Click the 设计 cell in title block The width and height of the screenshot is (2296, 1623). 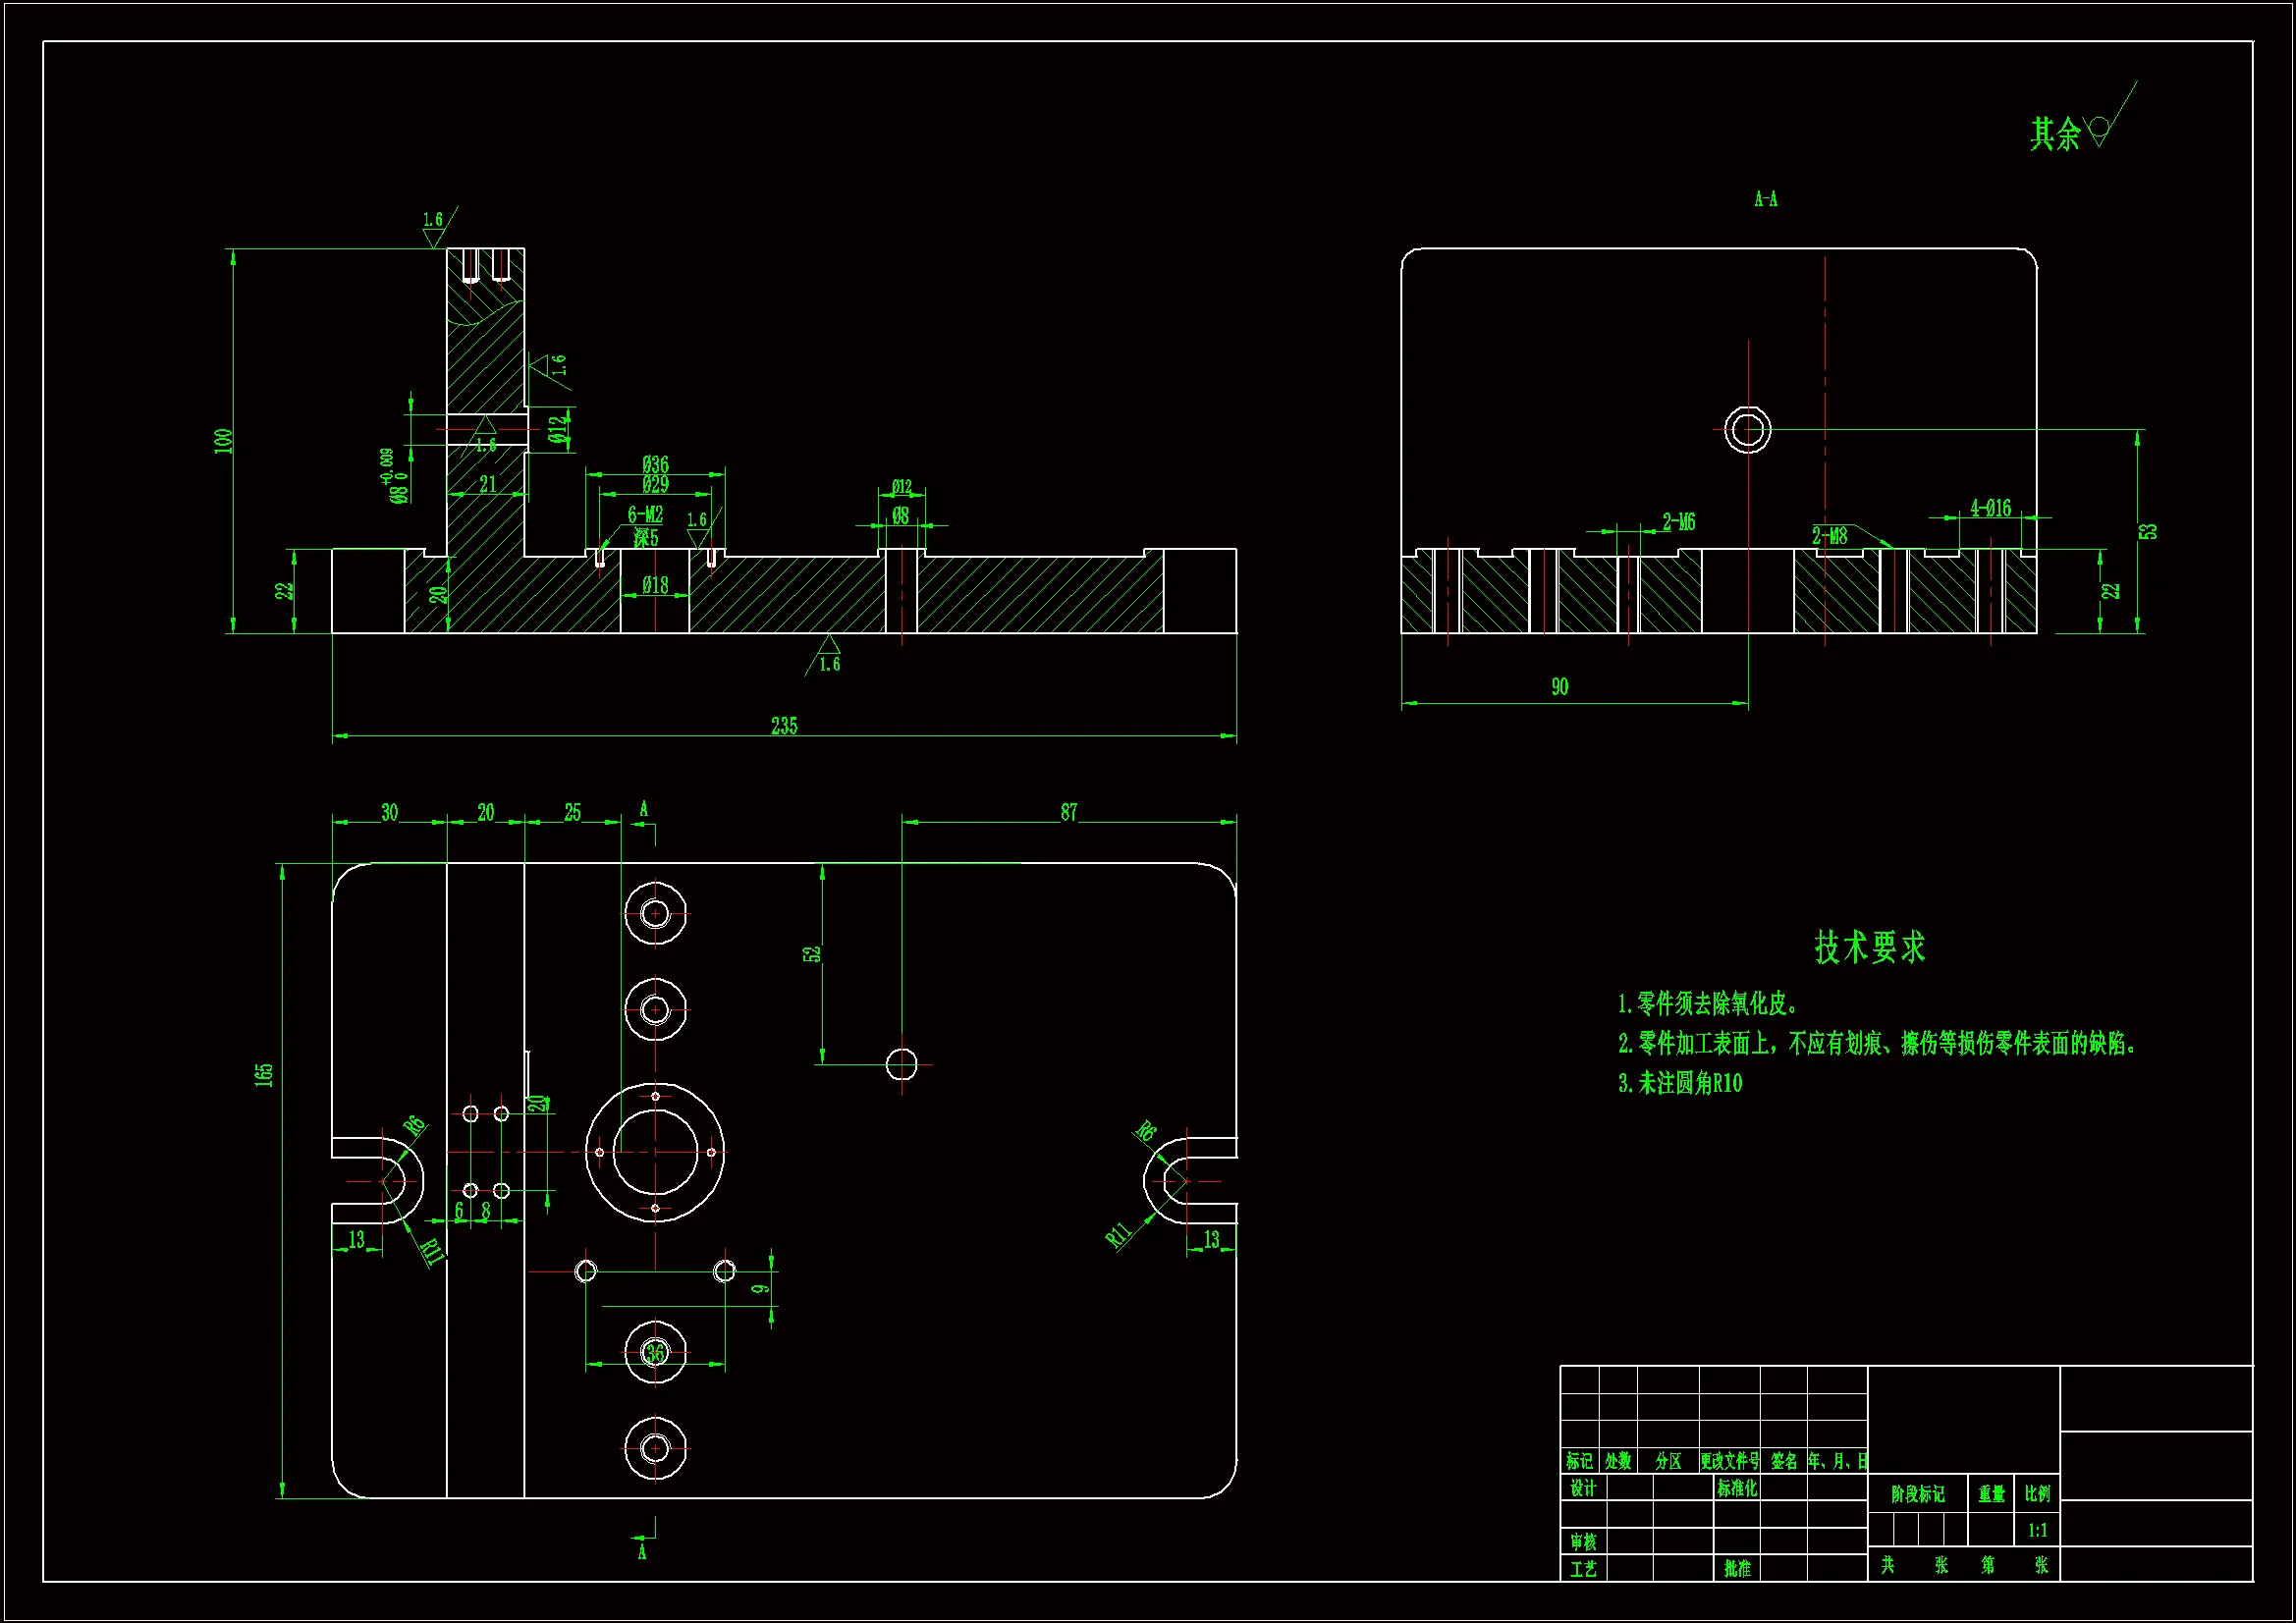coord(1583,1488)
